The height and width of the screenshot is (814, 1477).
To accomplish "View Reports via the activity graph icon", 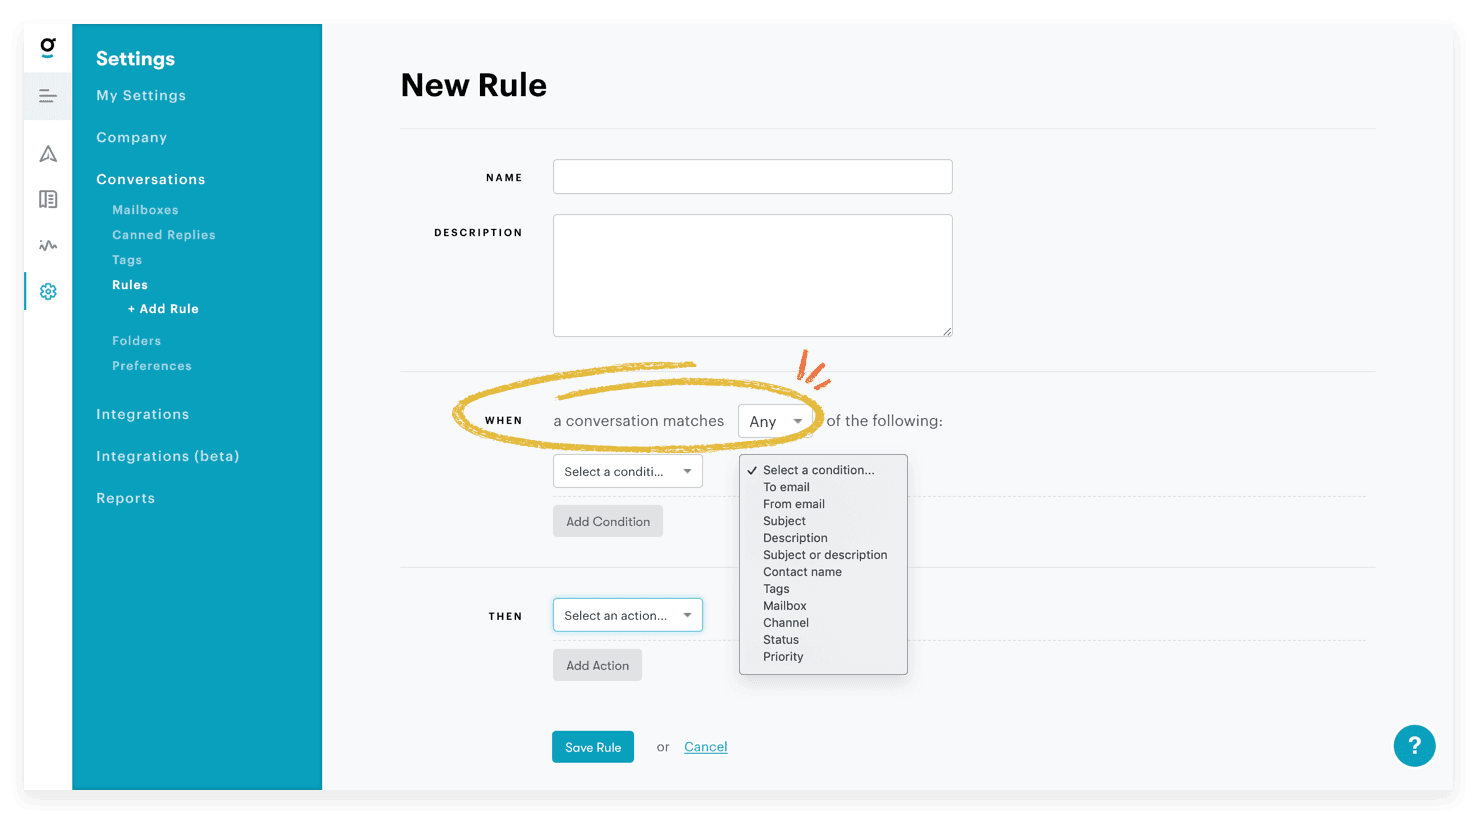I will point(47,245).
